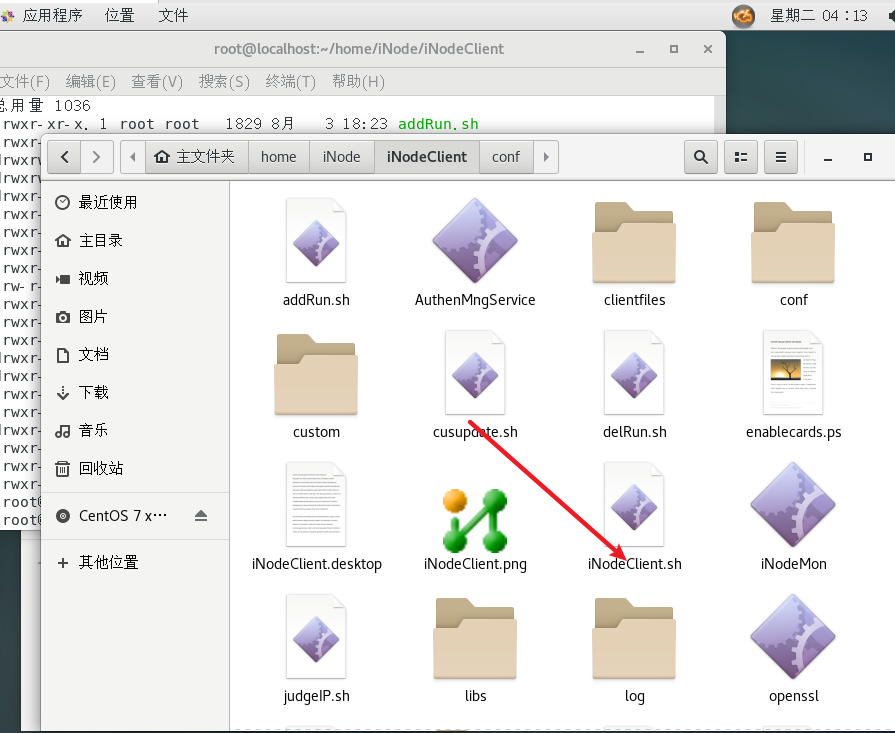Viewport: 895px width, 733px height.
Task: Go to conf segment in path bar
Action: click(x=506, y=157)
